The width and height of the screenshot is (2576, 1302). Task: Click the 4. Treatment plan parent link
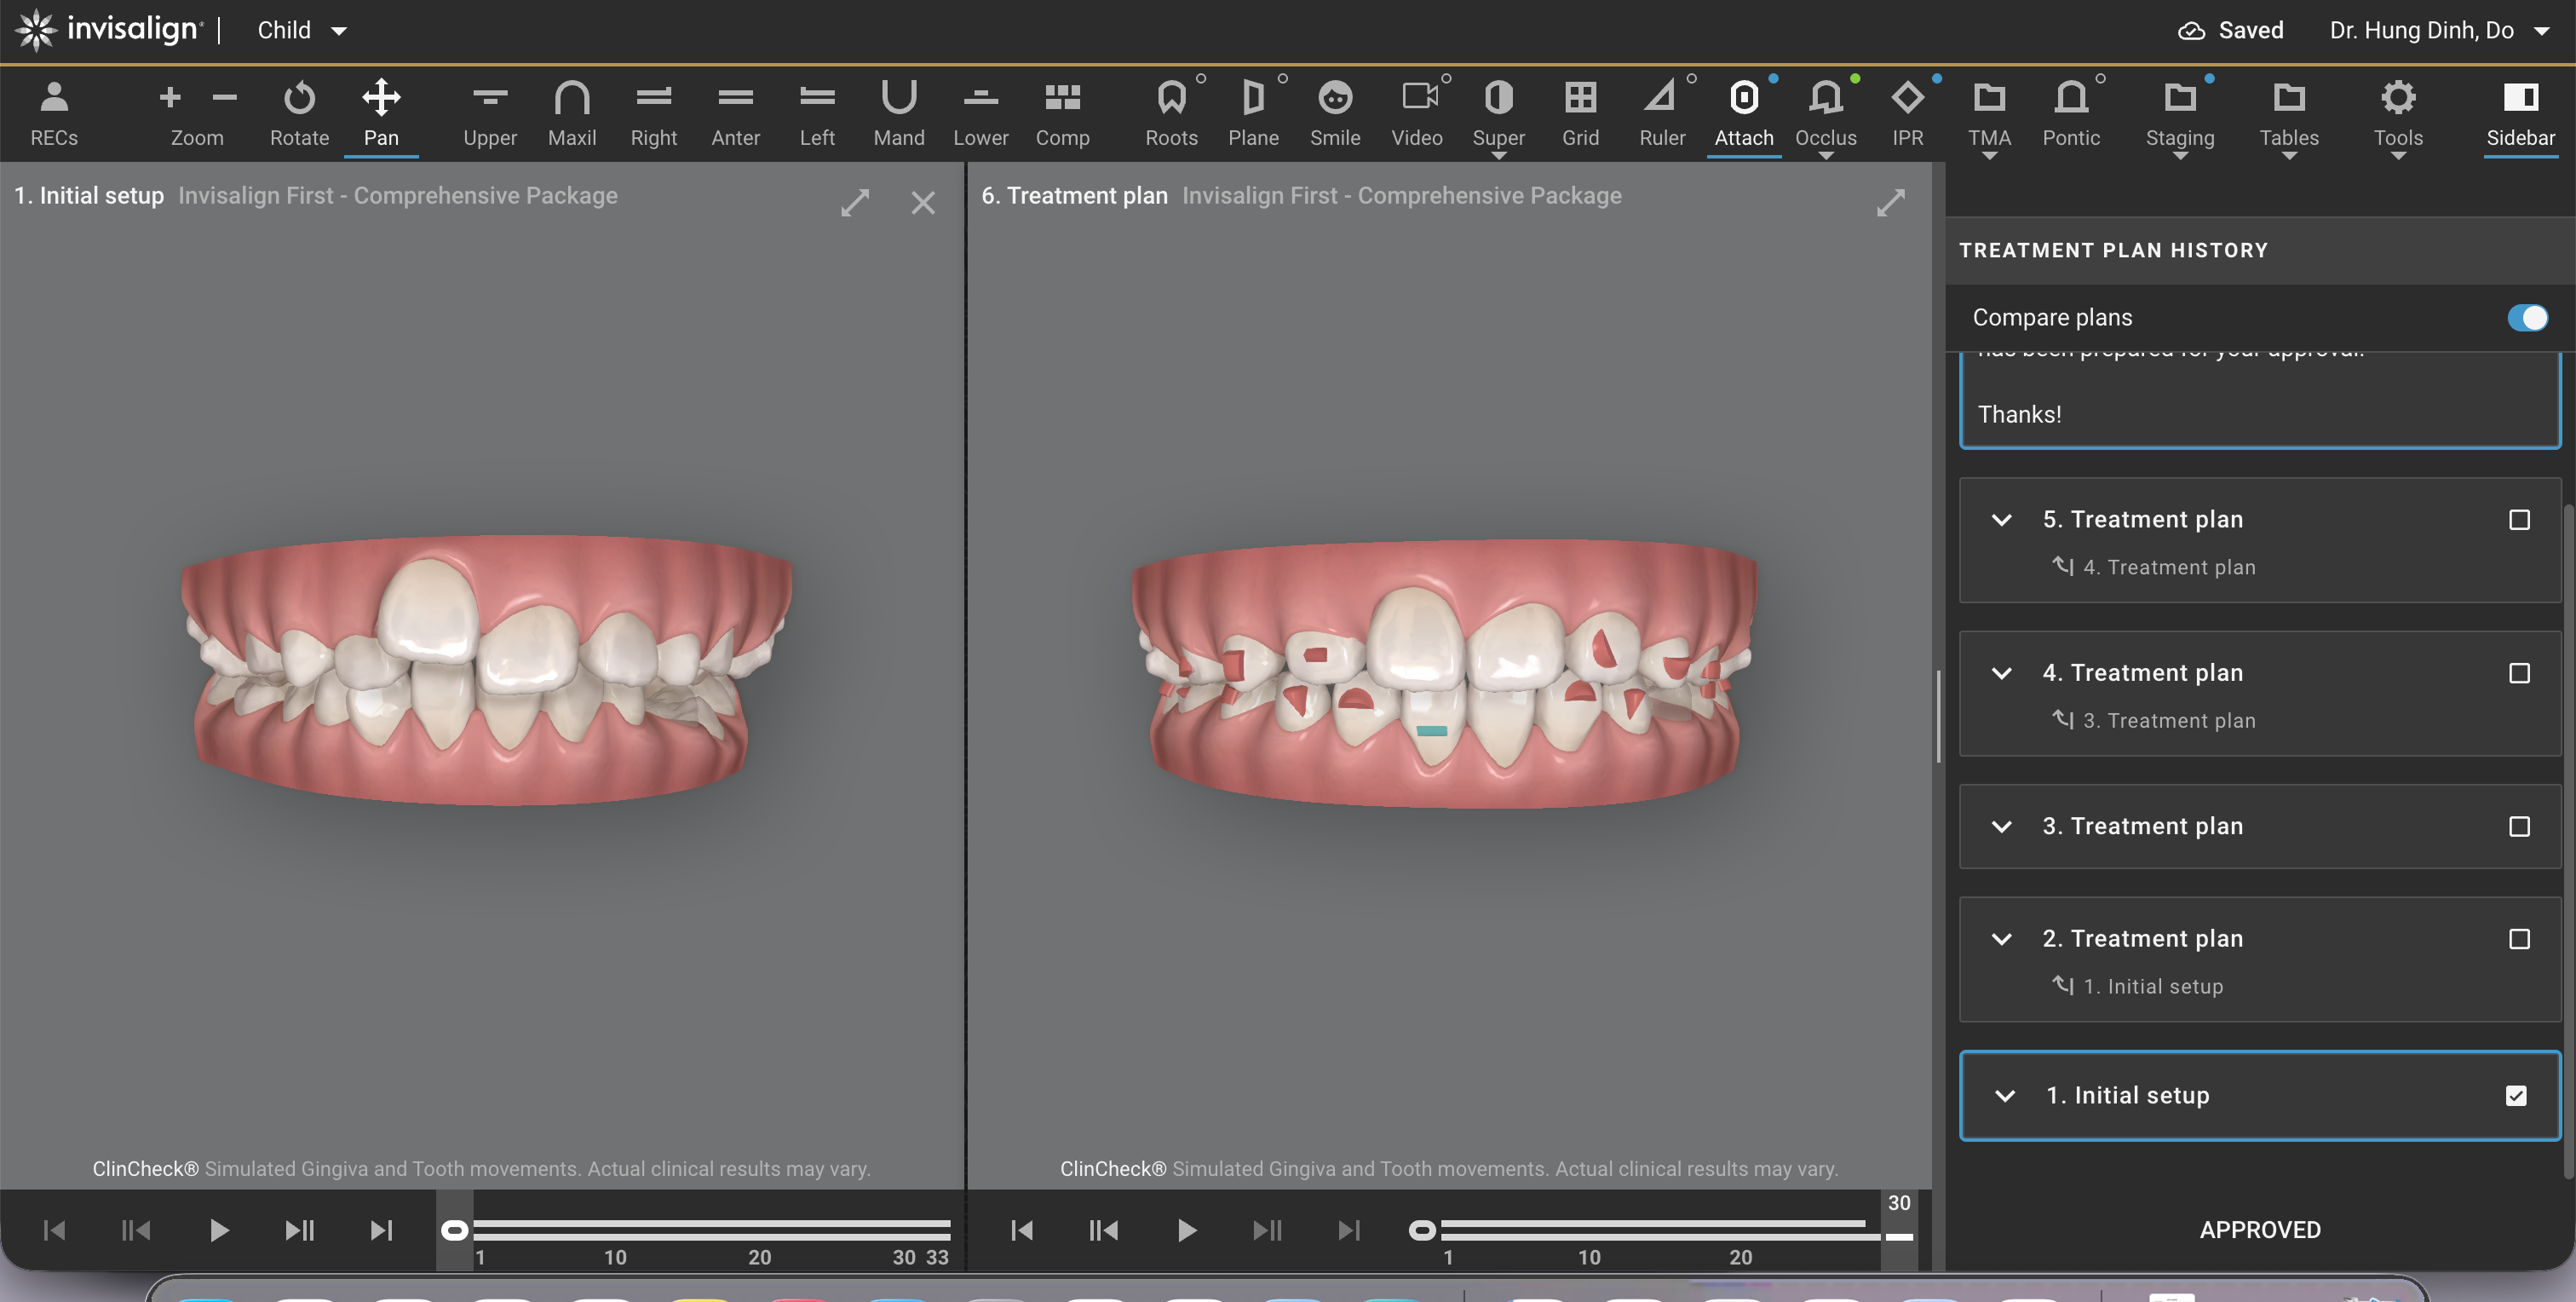[x=2168, y=567]
